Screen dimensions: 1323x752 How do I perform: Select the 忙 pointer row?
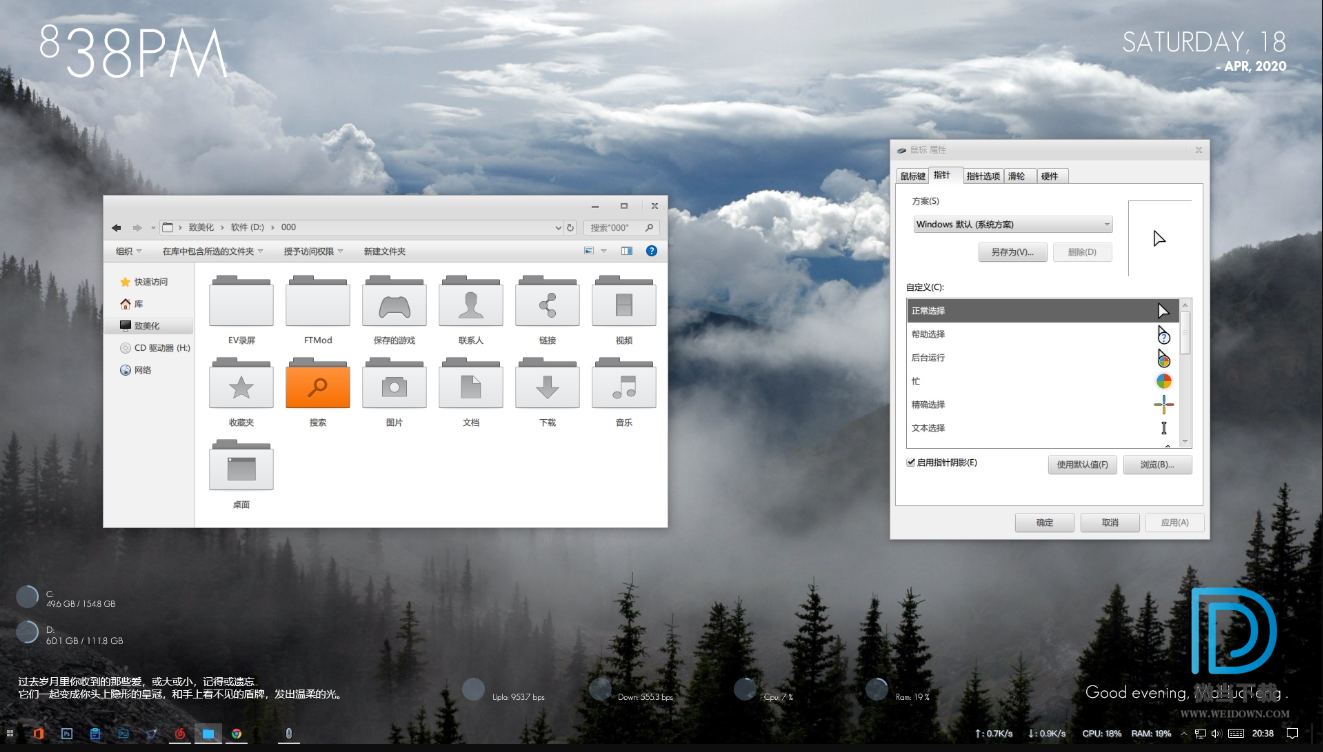(1043, 381)
